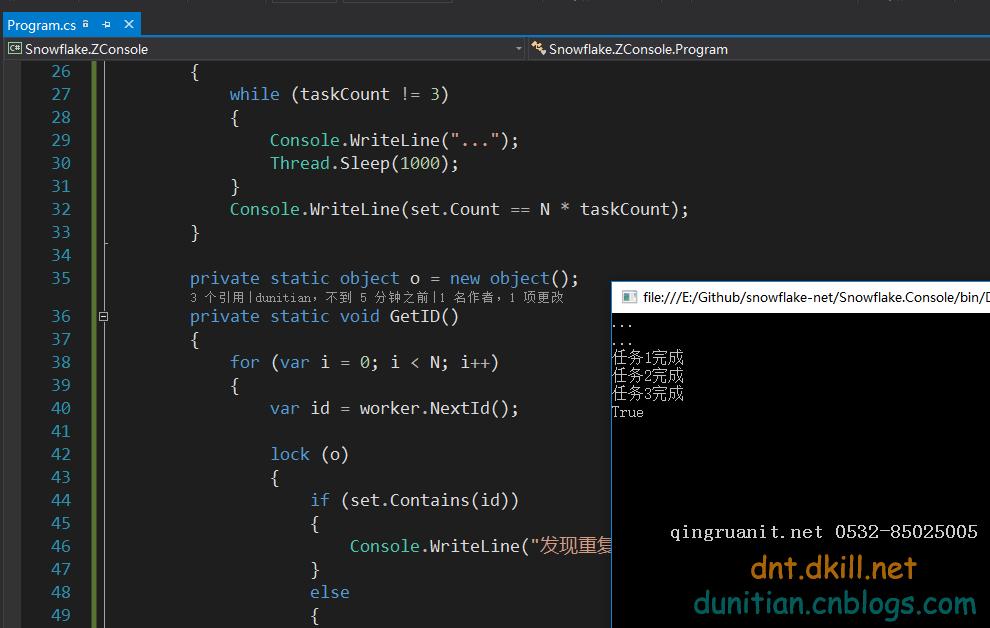Click 'set.Count' in line 32

point(455,209)
